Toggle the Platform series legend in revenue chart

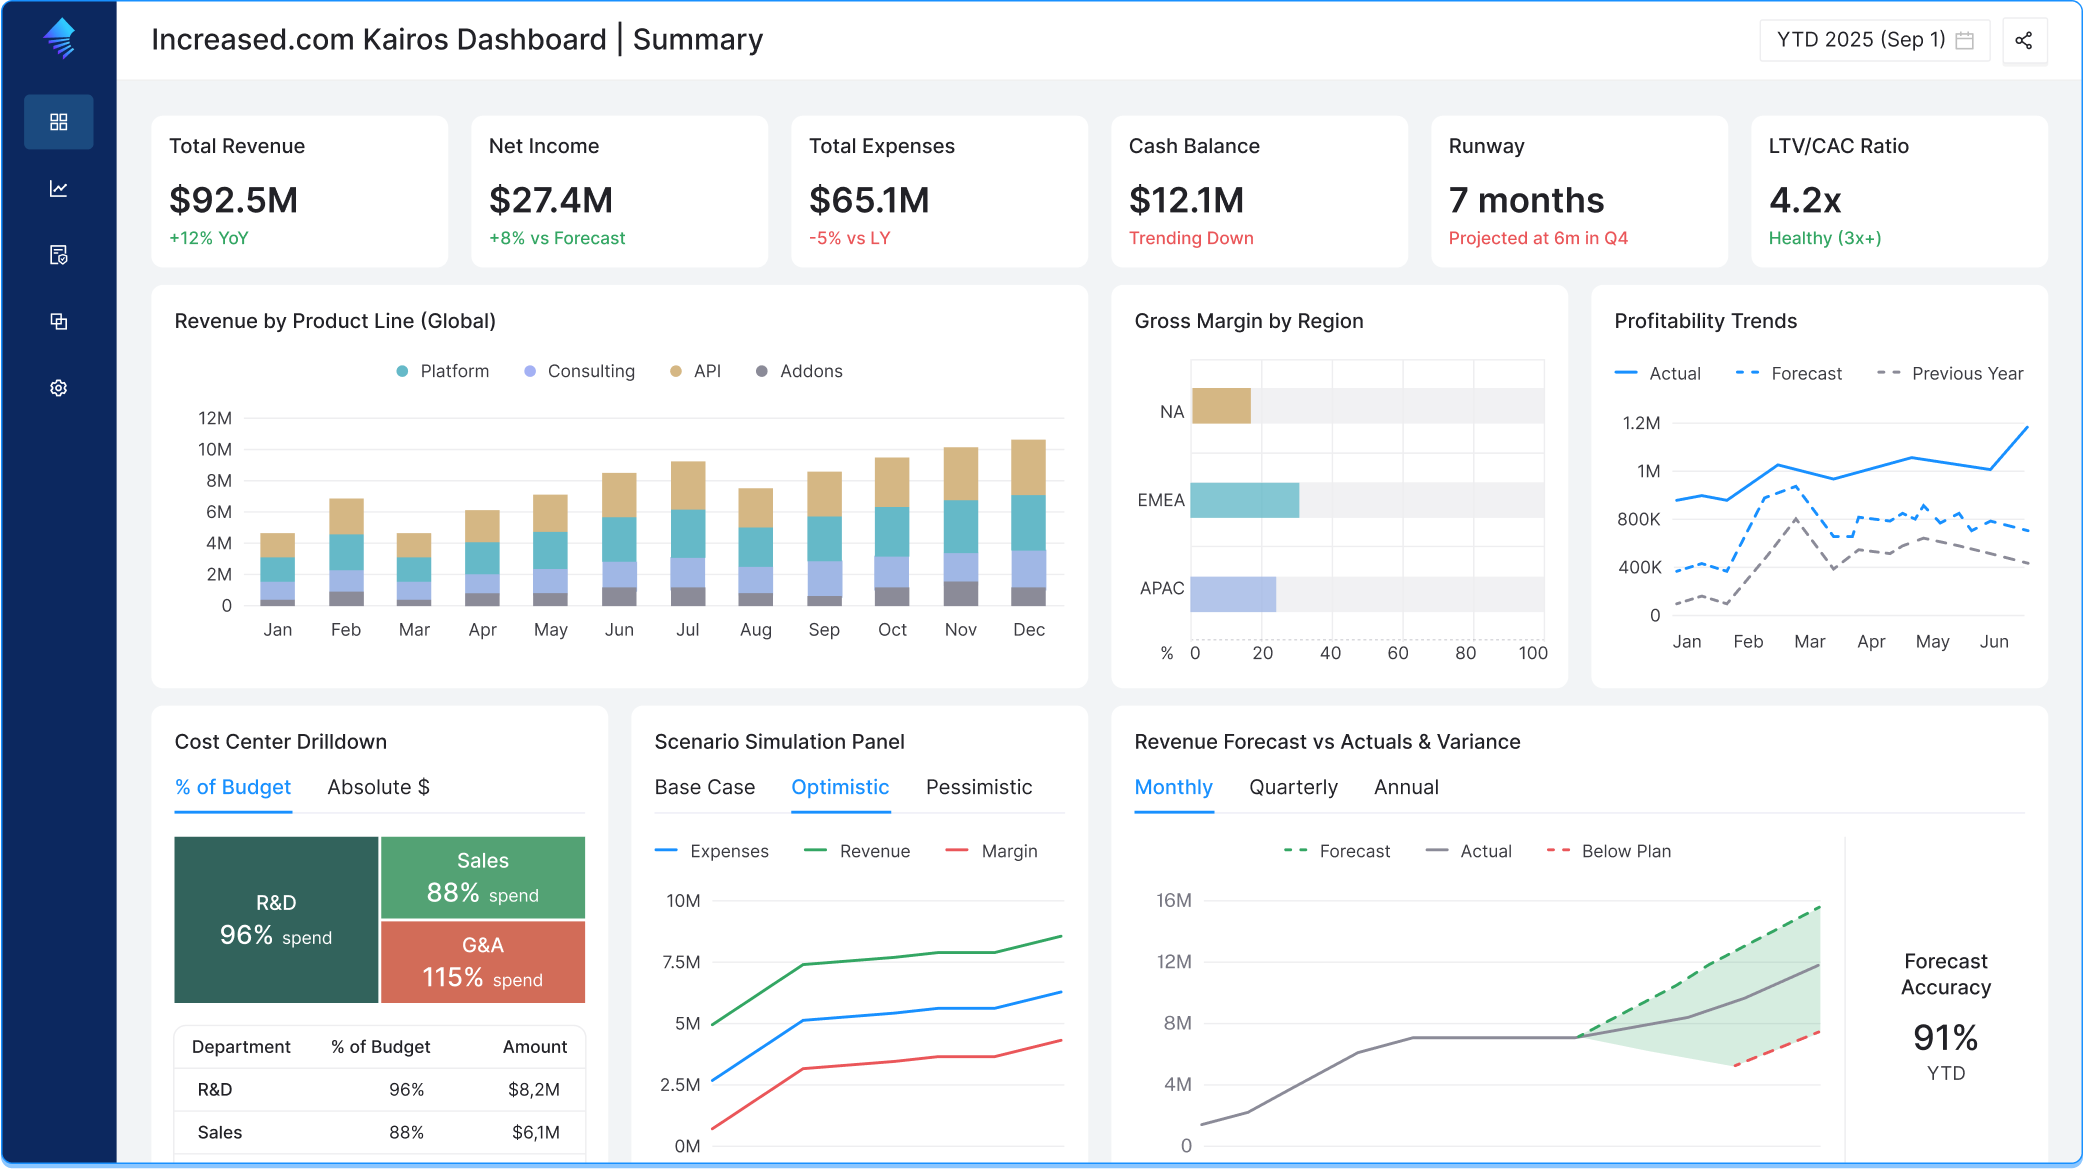(443, 371)
